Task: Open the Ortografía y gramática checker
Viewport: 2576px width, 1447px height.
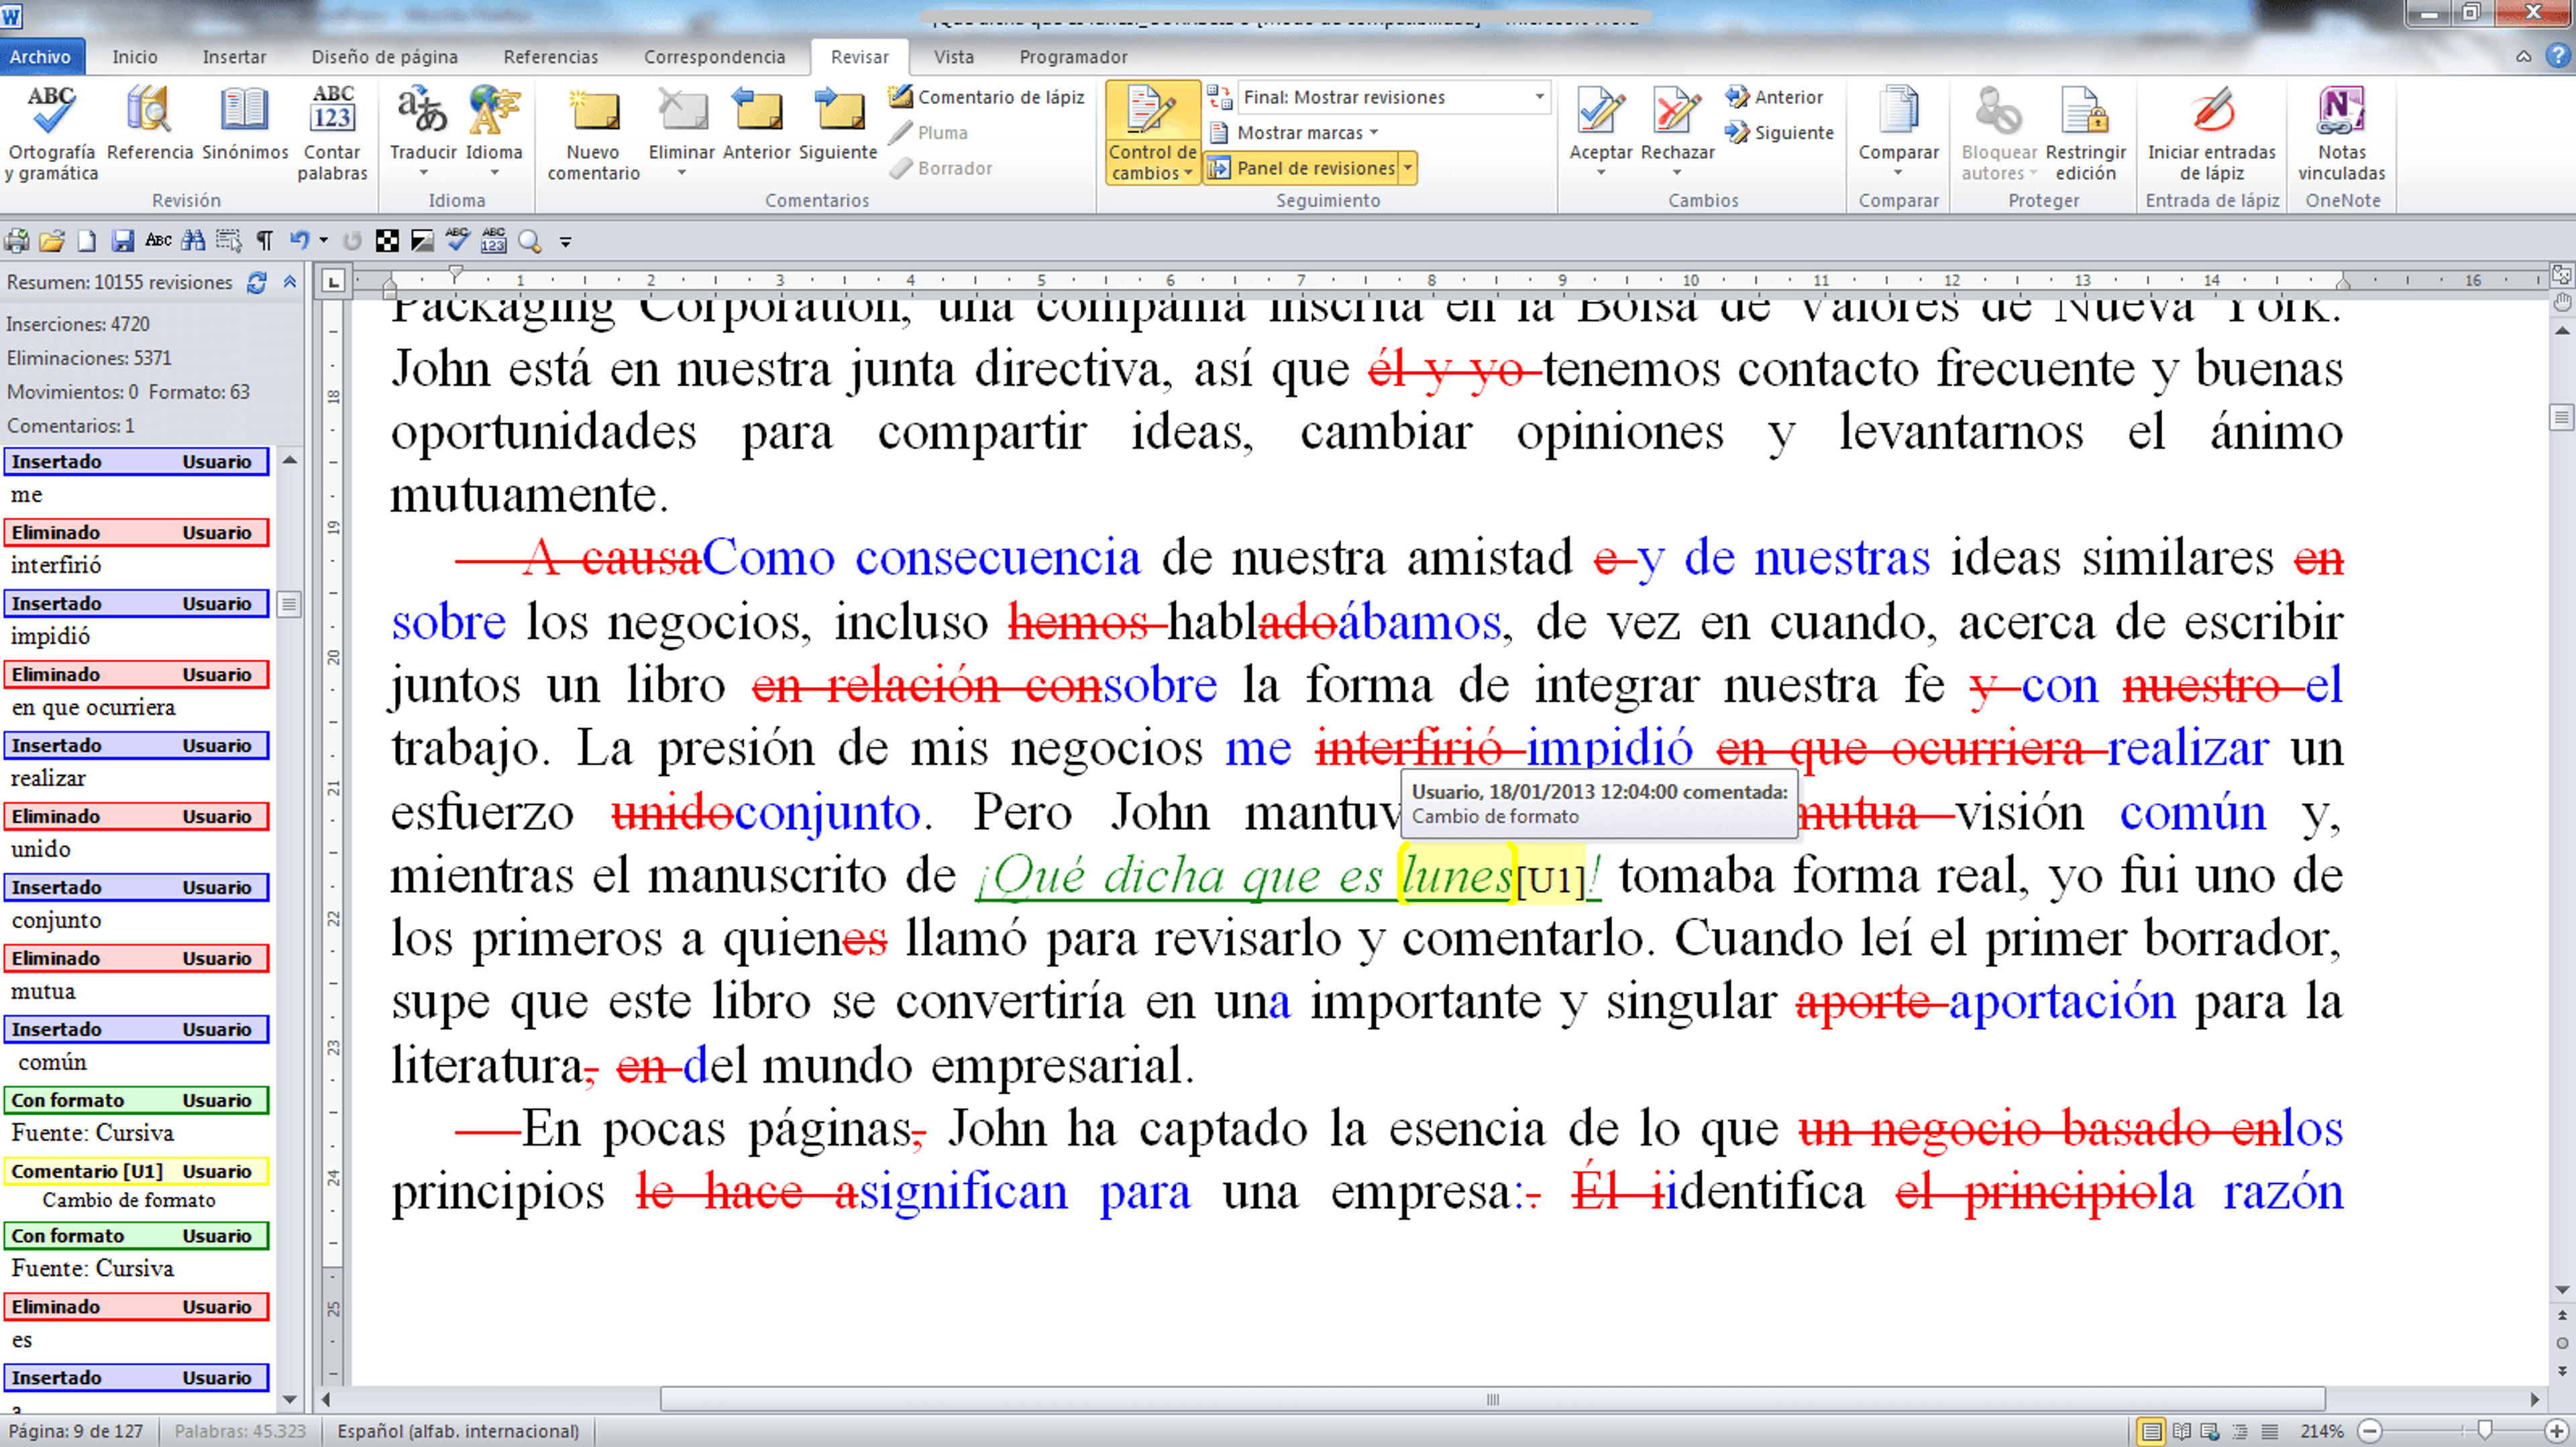Action: tap(51, 134)
